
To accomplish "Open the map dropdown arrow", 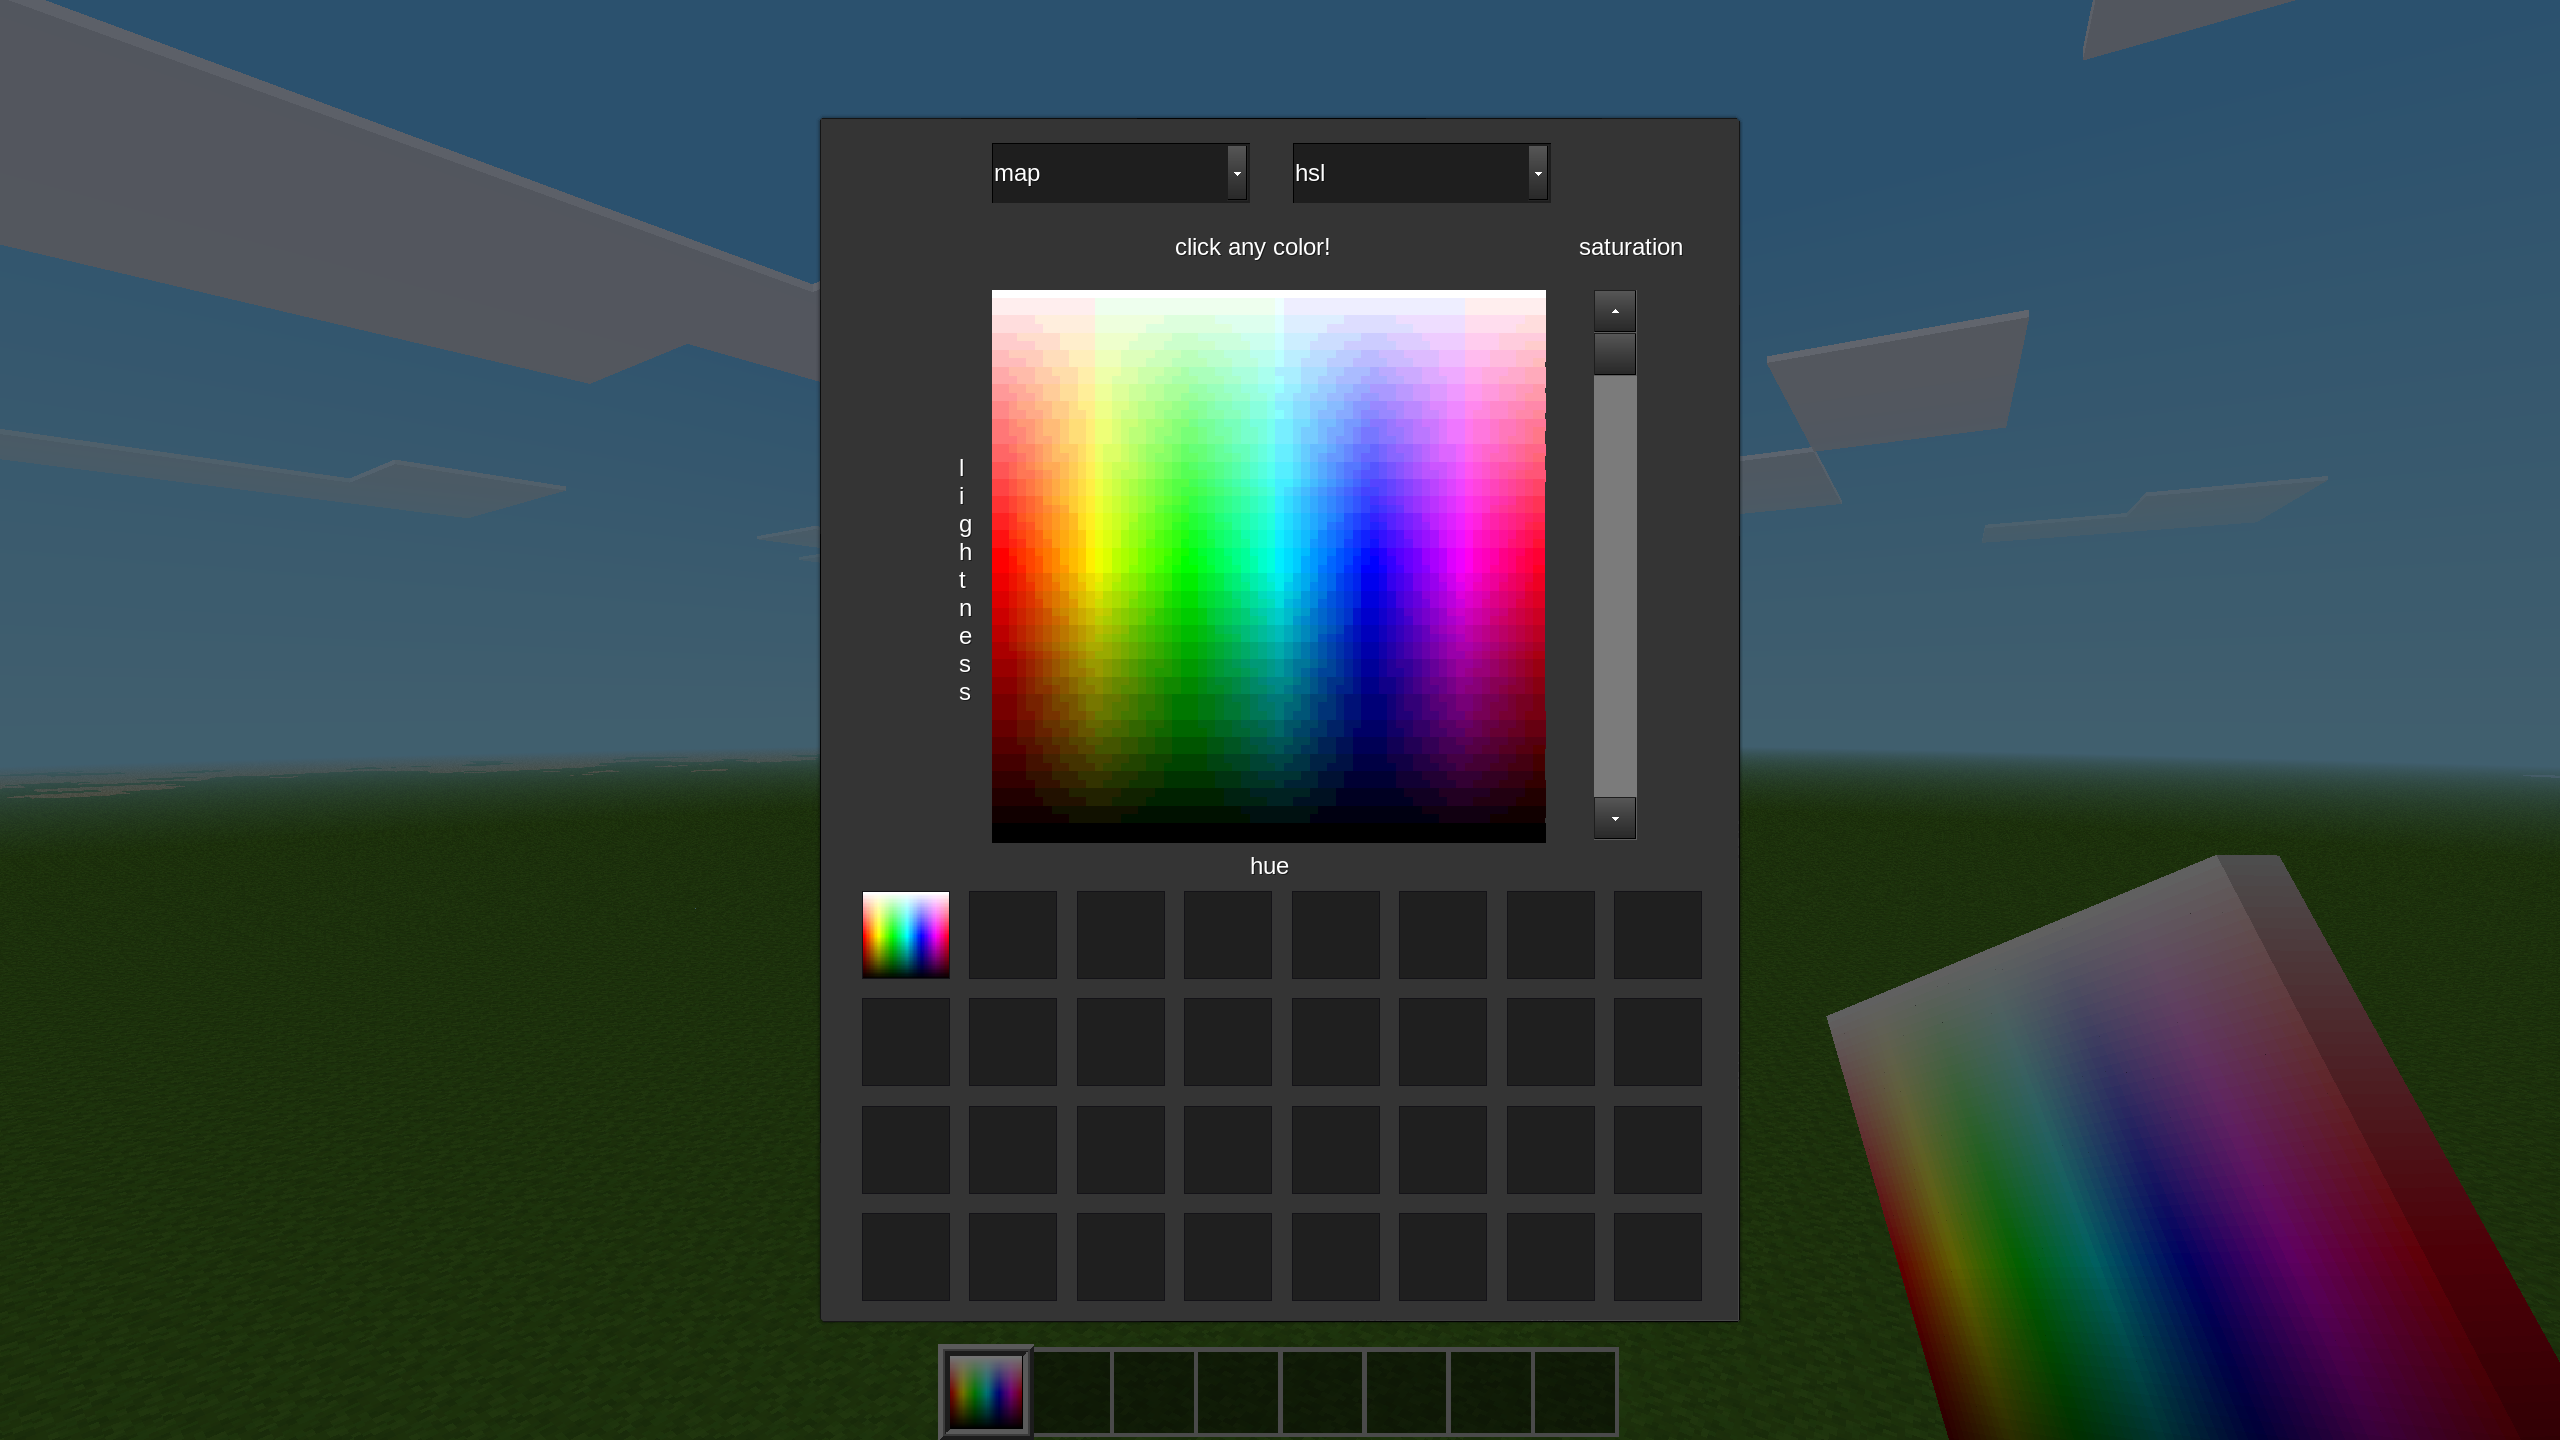I will [x=1237, y=173].
